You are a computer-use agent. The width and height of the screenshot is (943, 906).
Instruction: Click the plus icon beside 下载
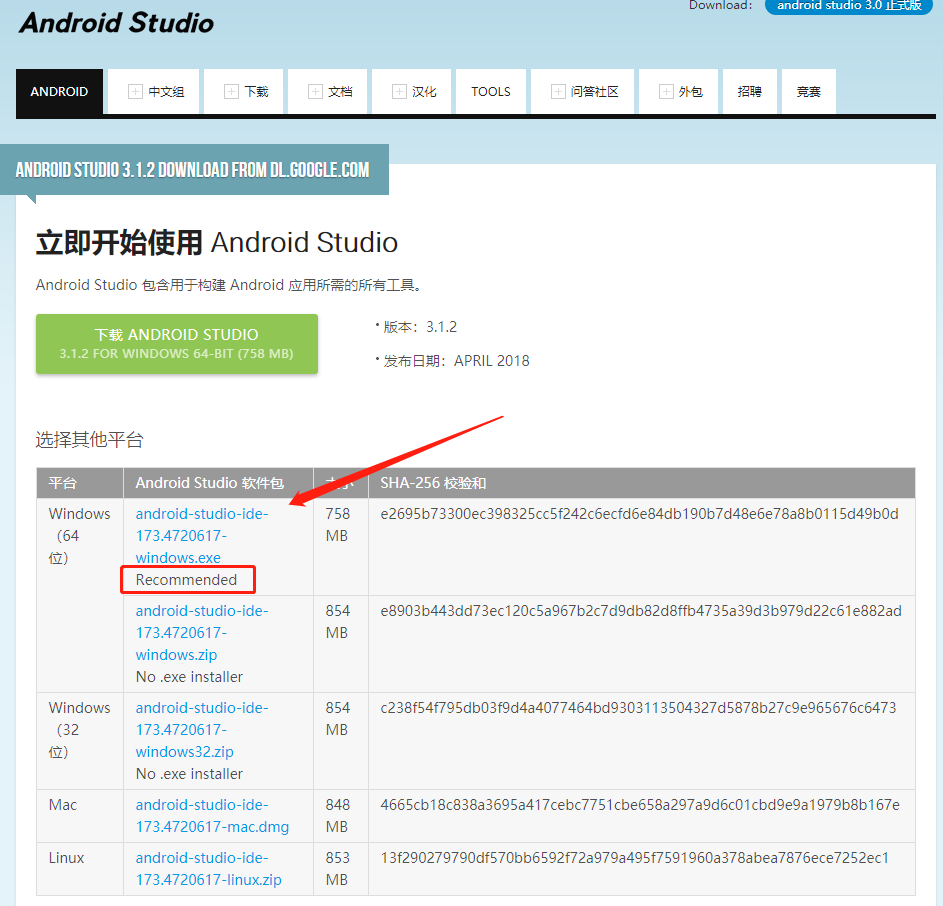pos(230,91)
